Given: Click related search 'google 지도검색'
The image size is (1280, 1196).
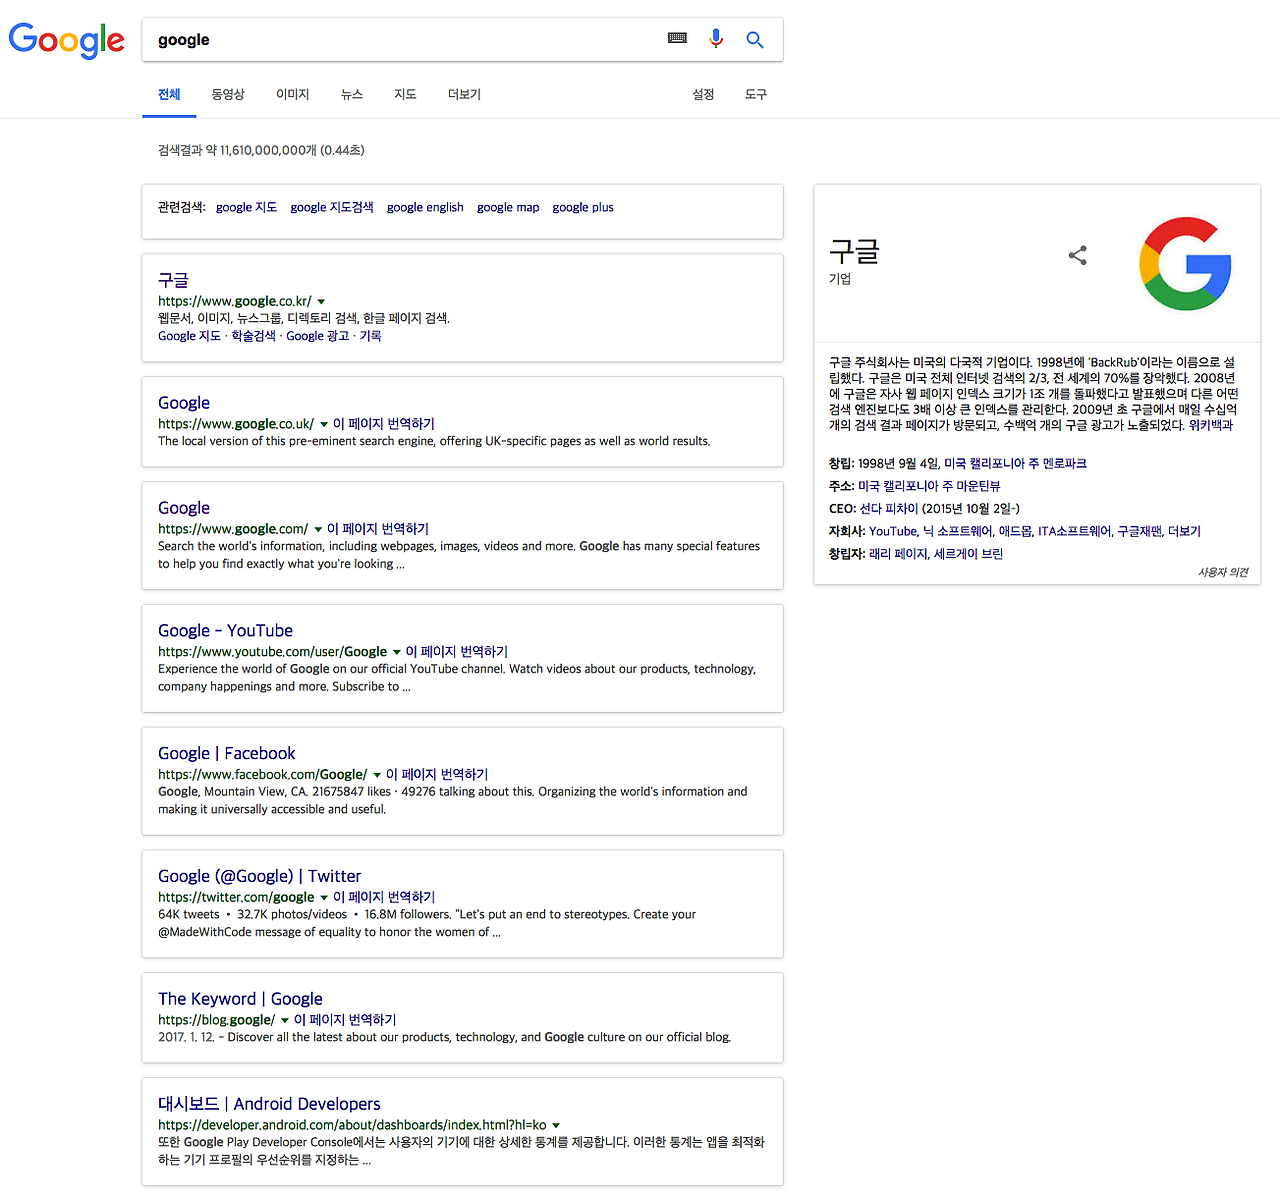Looking at the screenshot, I should 332,207.
